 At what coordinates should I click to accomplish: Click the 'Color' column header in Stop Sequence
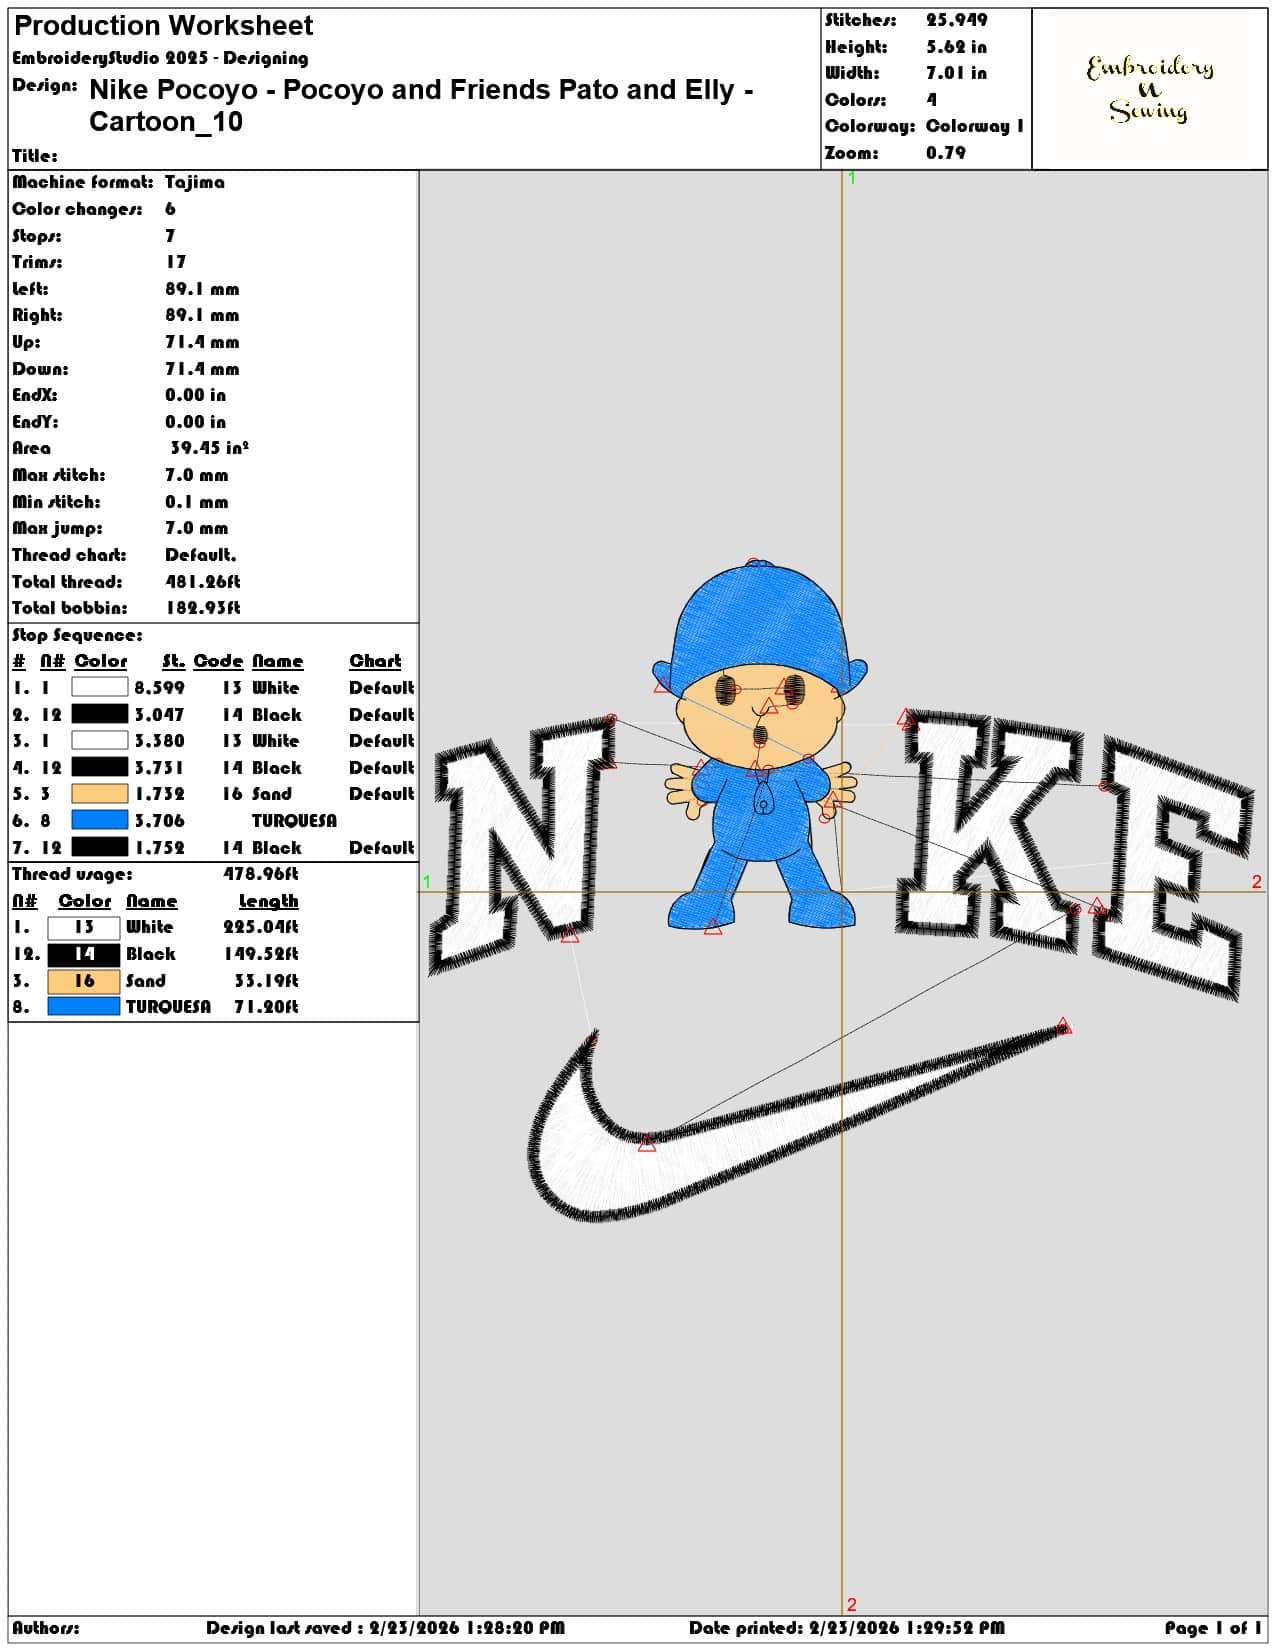coord(101,661)
